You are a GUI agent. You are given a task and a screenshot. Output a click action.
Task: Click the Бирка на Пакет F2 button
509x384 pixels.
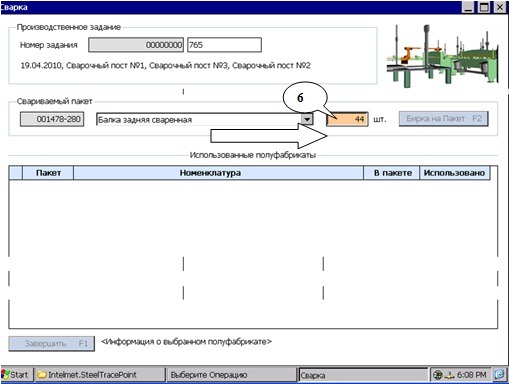click(444, 119)
